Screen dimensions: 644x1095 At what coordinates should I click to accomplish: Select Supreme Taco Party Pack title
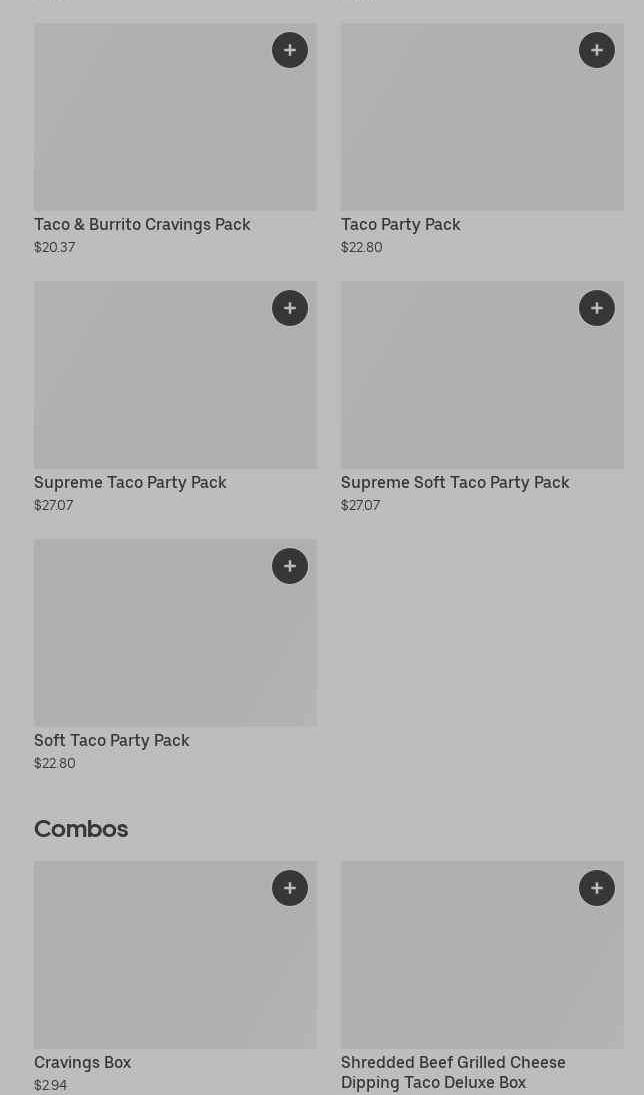130,482
